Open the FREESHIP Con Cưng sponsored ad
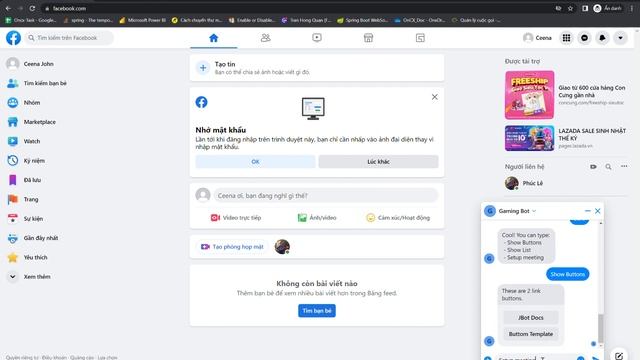The width and height of the screenshot is (640, 360). (x=566, y=95)
